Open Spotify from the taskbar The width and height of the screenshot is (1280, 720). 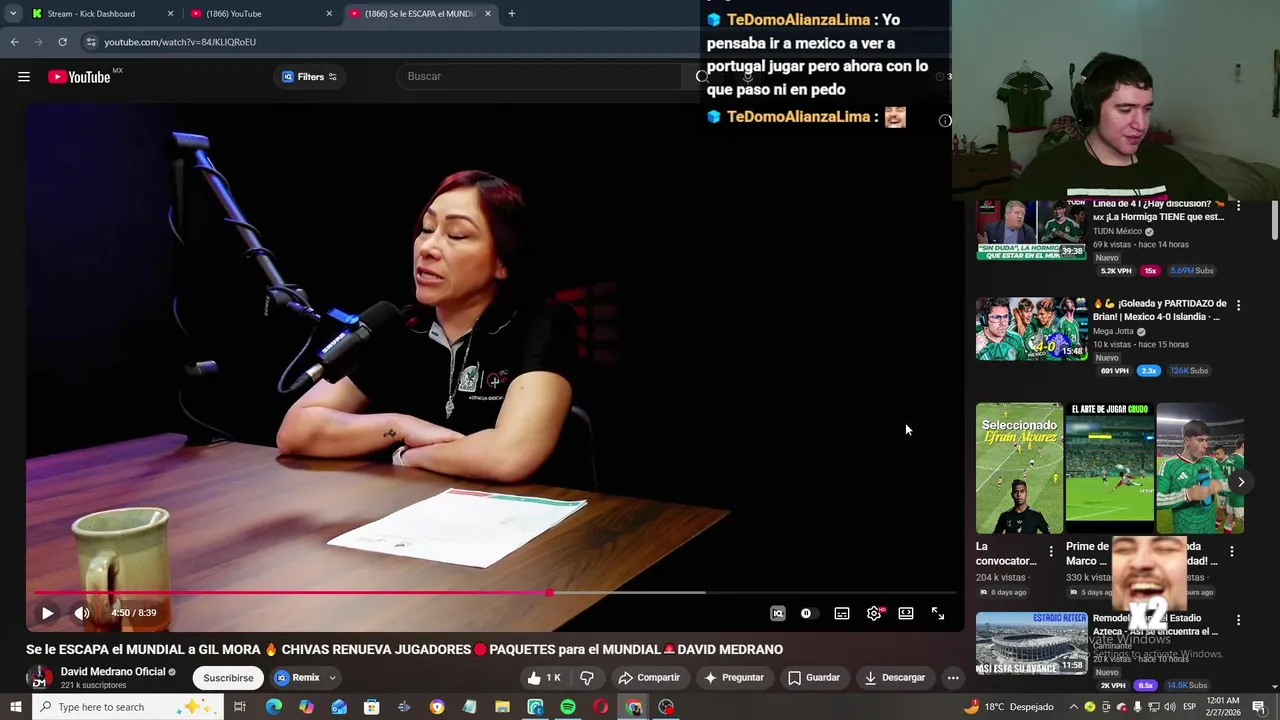click(568, 707)
